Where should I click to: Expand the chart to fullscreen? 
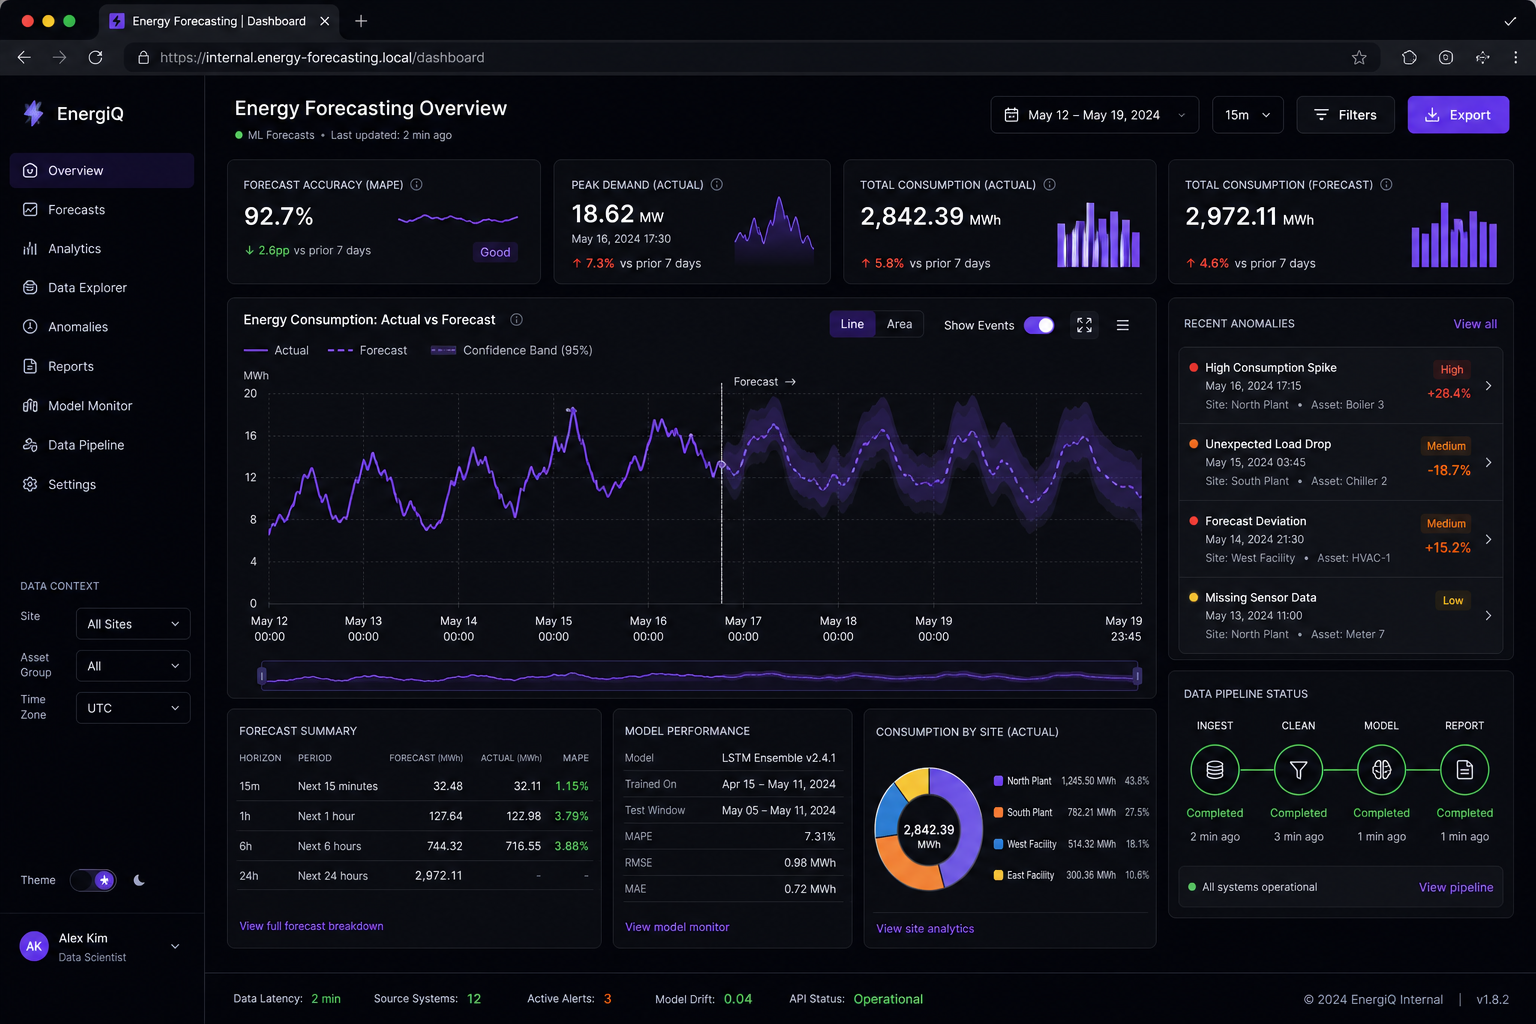[x=1084, y=325]
